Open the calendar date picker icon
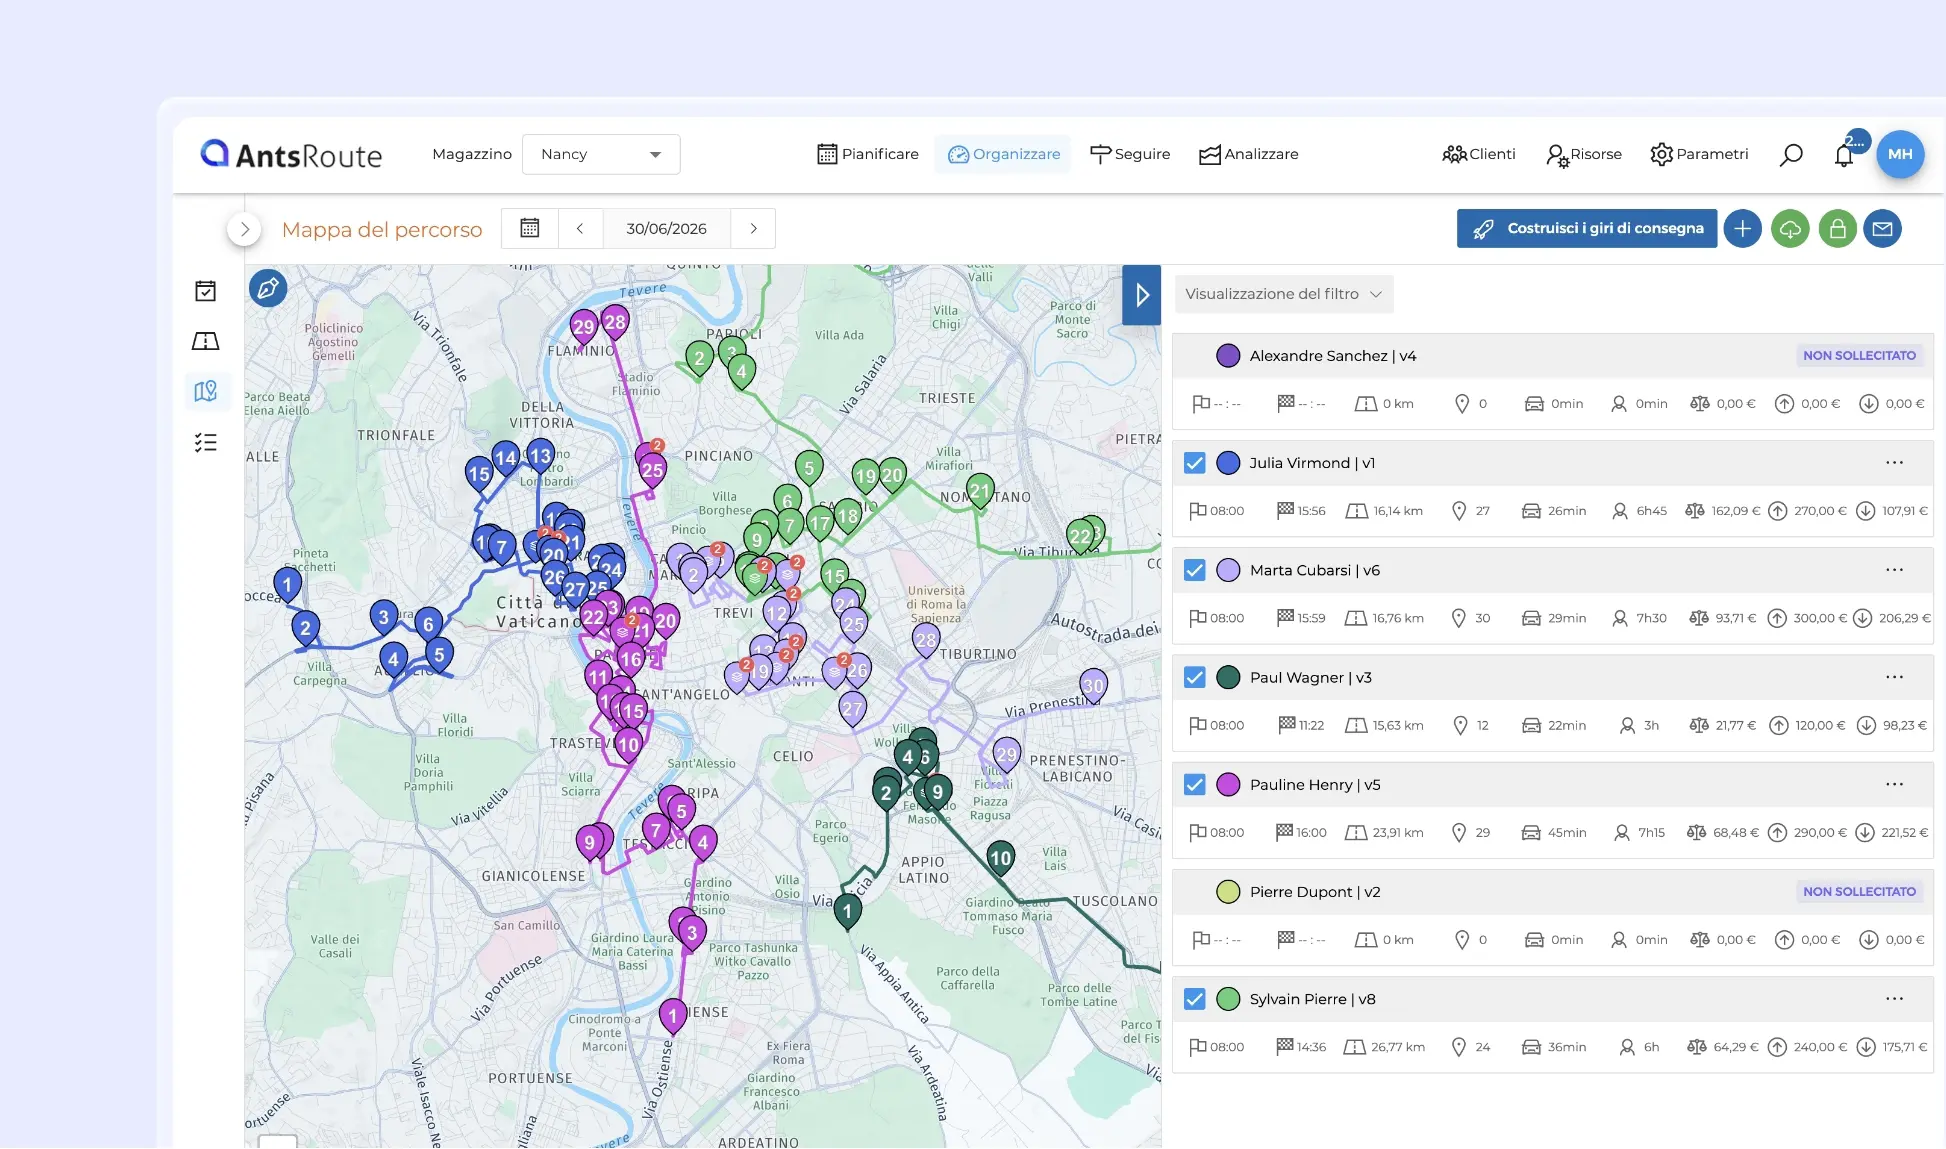The image size is (1946, 1149). [x=530, y=228]
